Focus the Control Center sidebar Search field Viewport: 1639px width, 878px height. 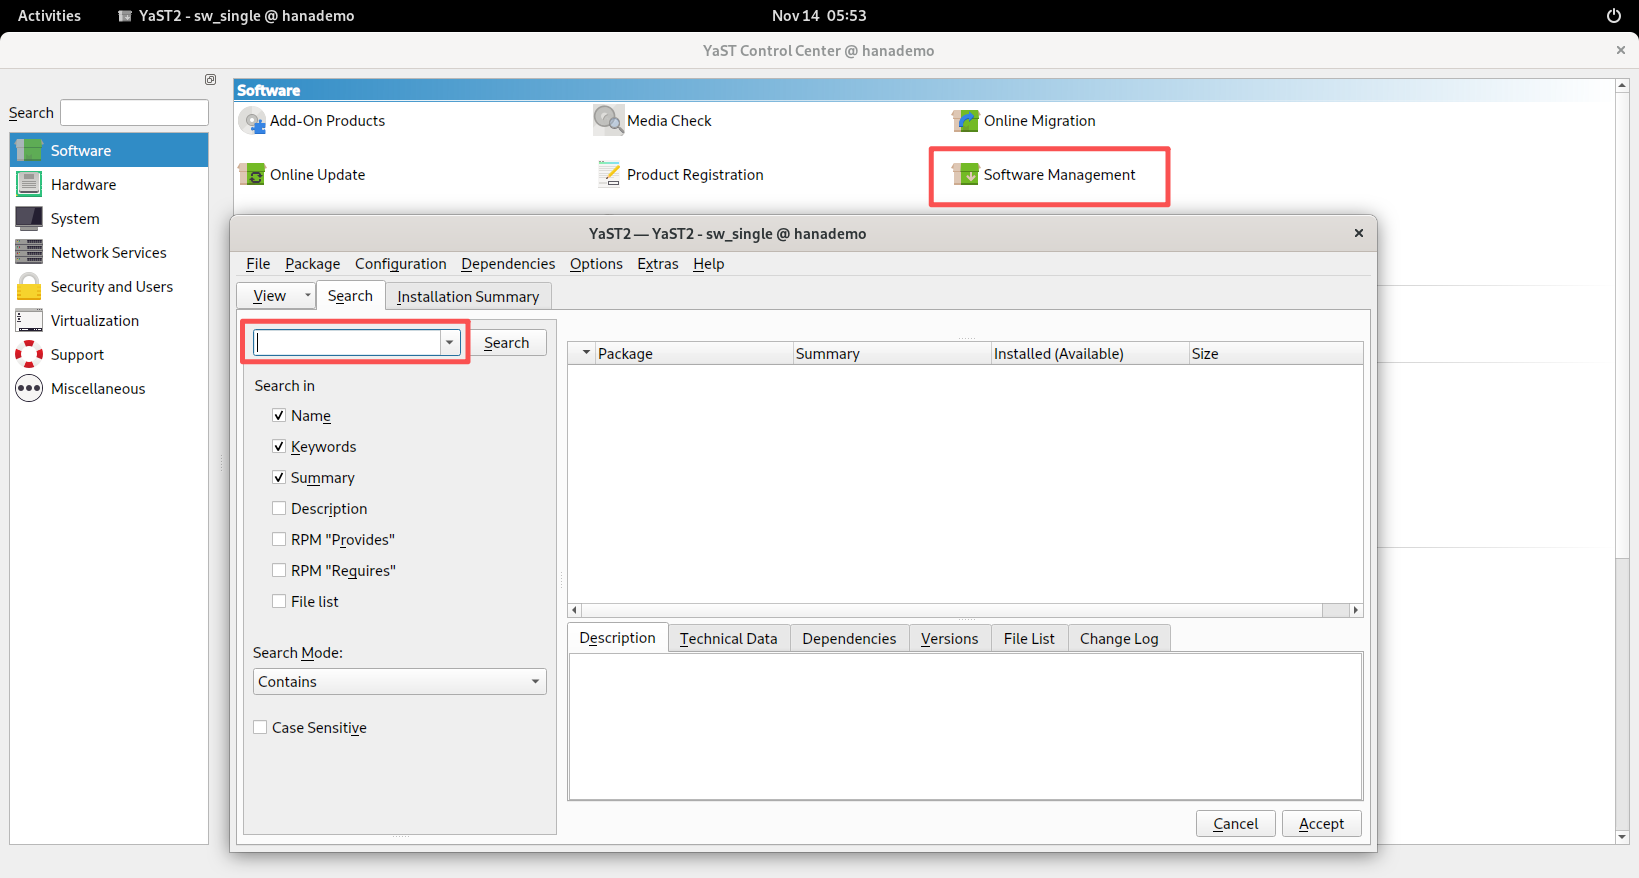point(134,113)
